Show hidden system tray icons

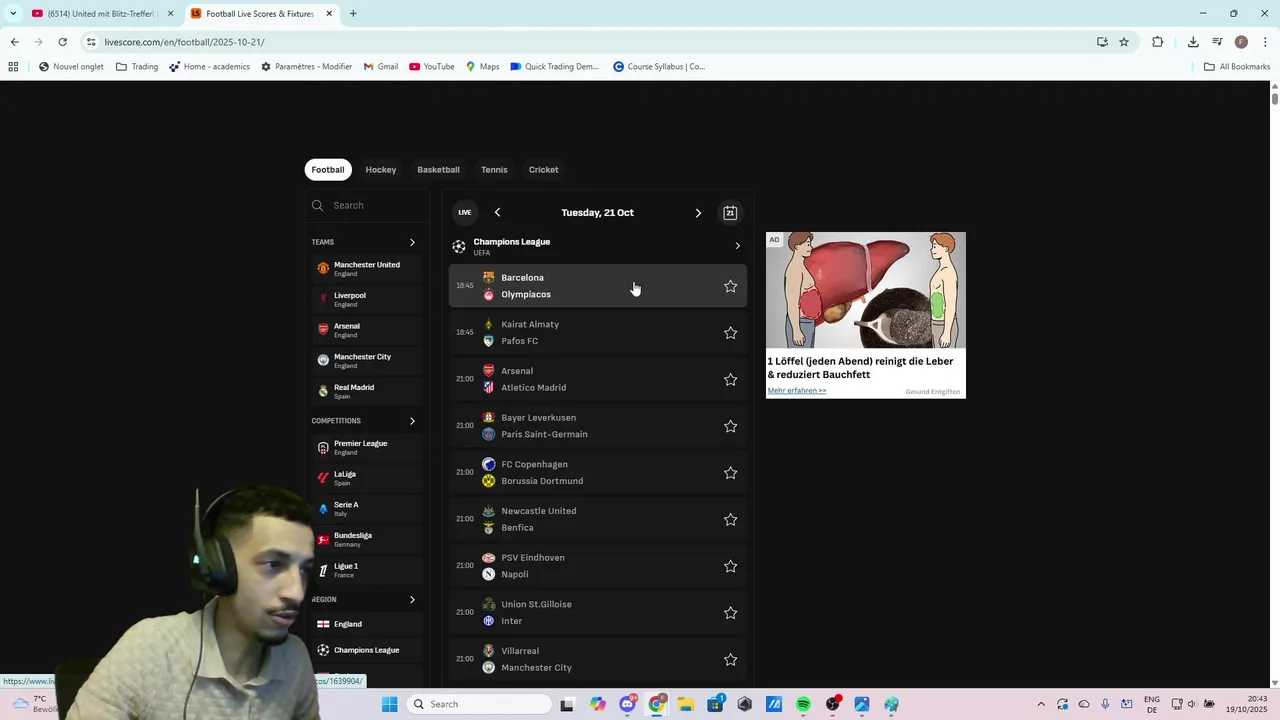pos(1041,704)
